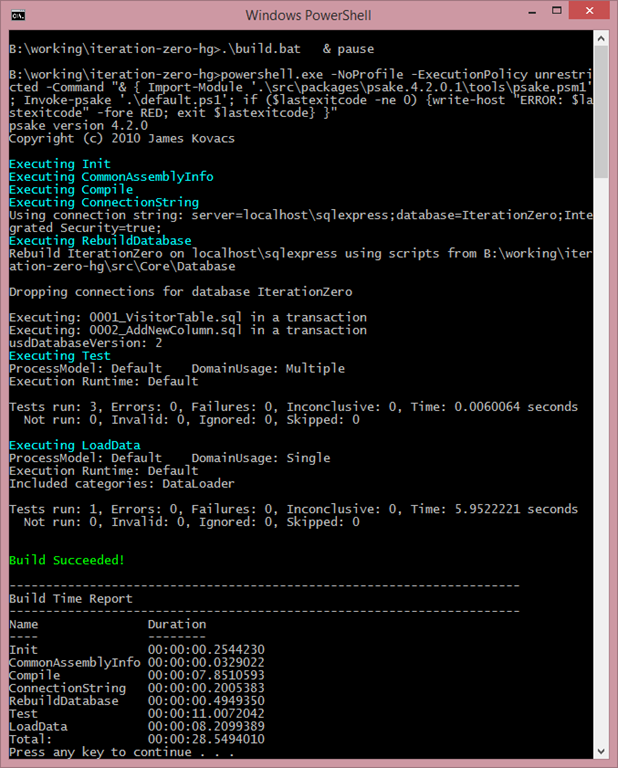Close the Windows PowerShell window
This screenshot has width=618, height=768.
(x=589, y=10)
